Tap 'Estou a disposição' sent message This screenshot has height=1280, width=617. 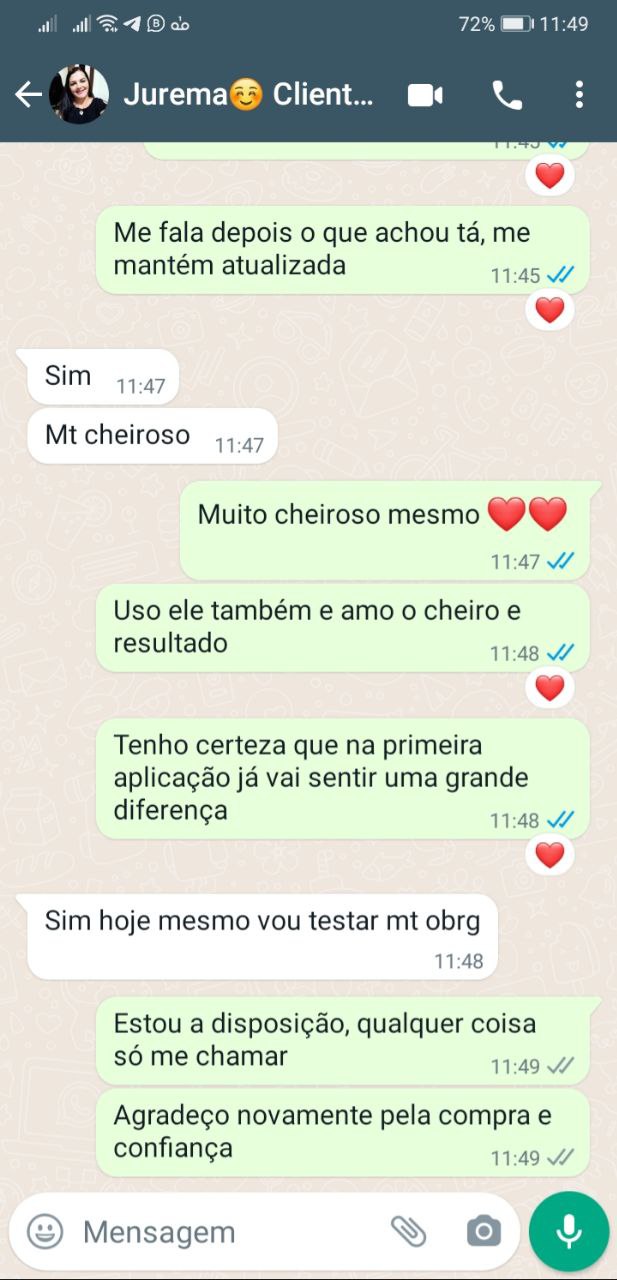(342, 1041)
